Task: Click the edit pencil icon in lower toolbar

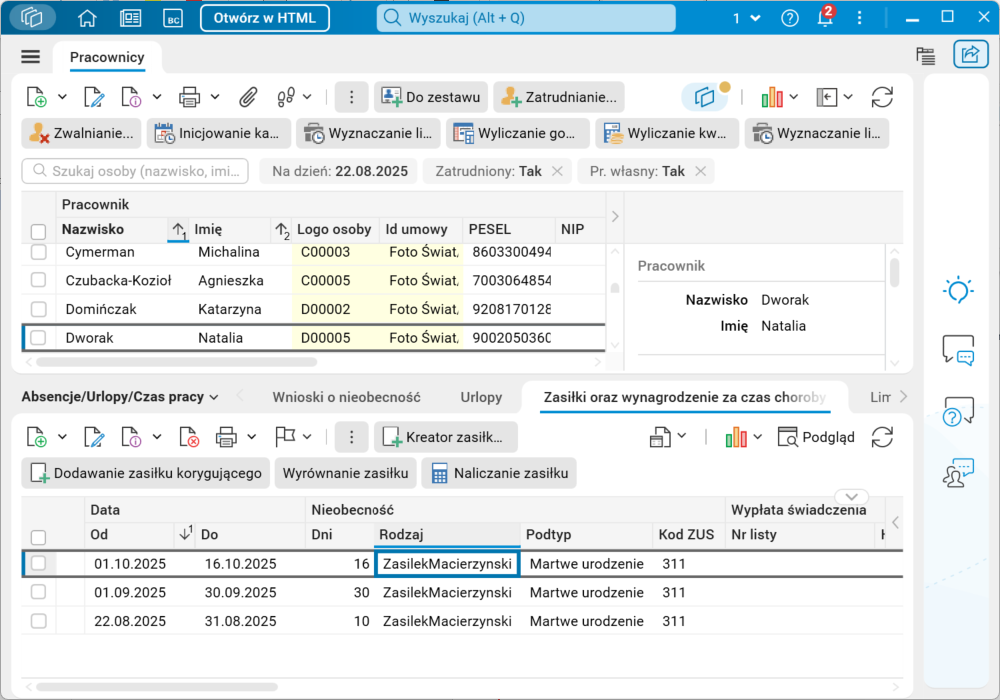Action: click(94, 437)
